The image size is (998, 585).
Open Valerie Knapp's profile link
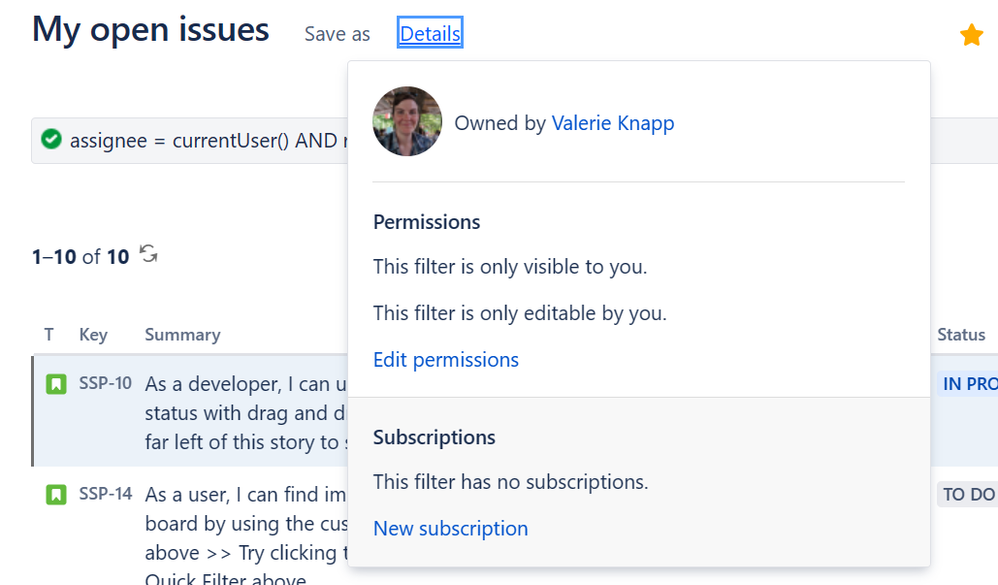[x=613, y=123]
